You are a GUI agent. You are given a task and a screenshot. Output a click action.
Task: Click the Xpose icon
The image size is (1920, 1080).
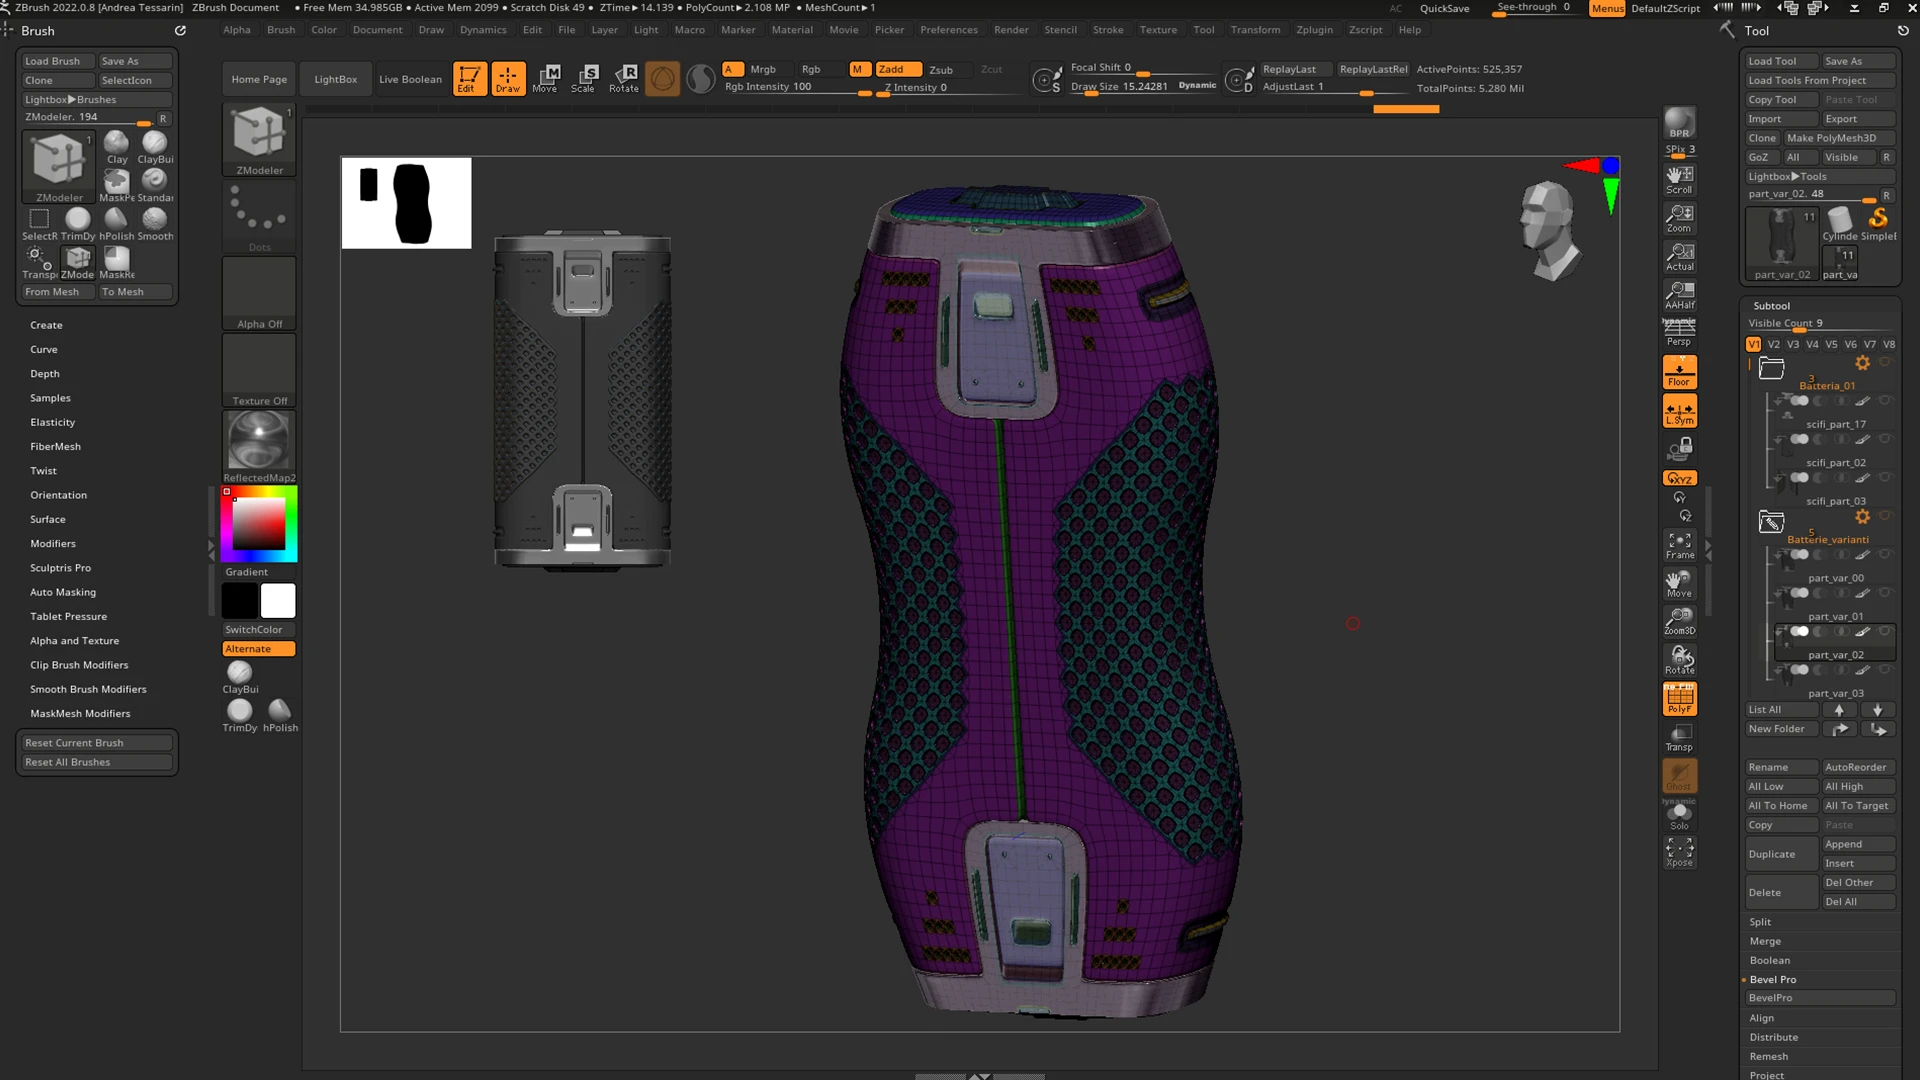click(1679, 852)
